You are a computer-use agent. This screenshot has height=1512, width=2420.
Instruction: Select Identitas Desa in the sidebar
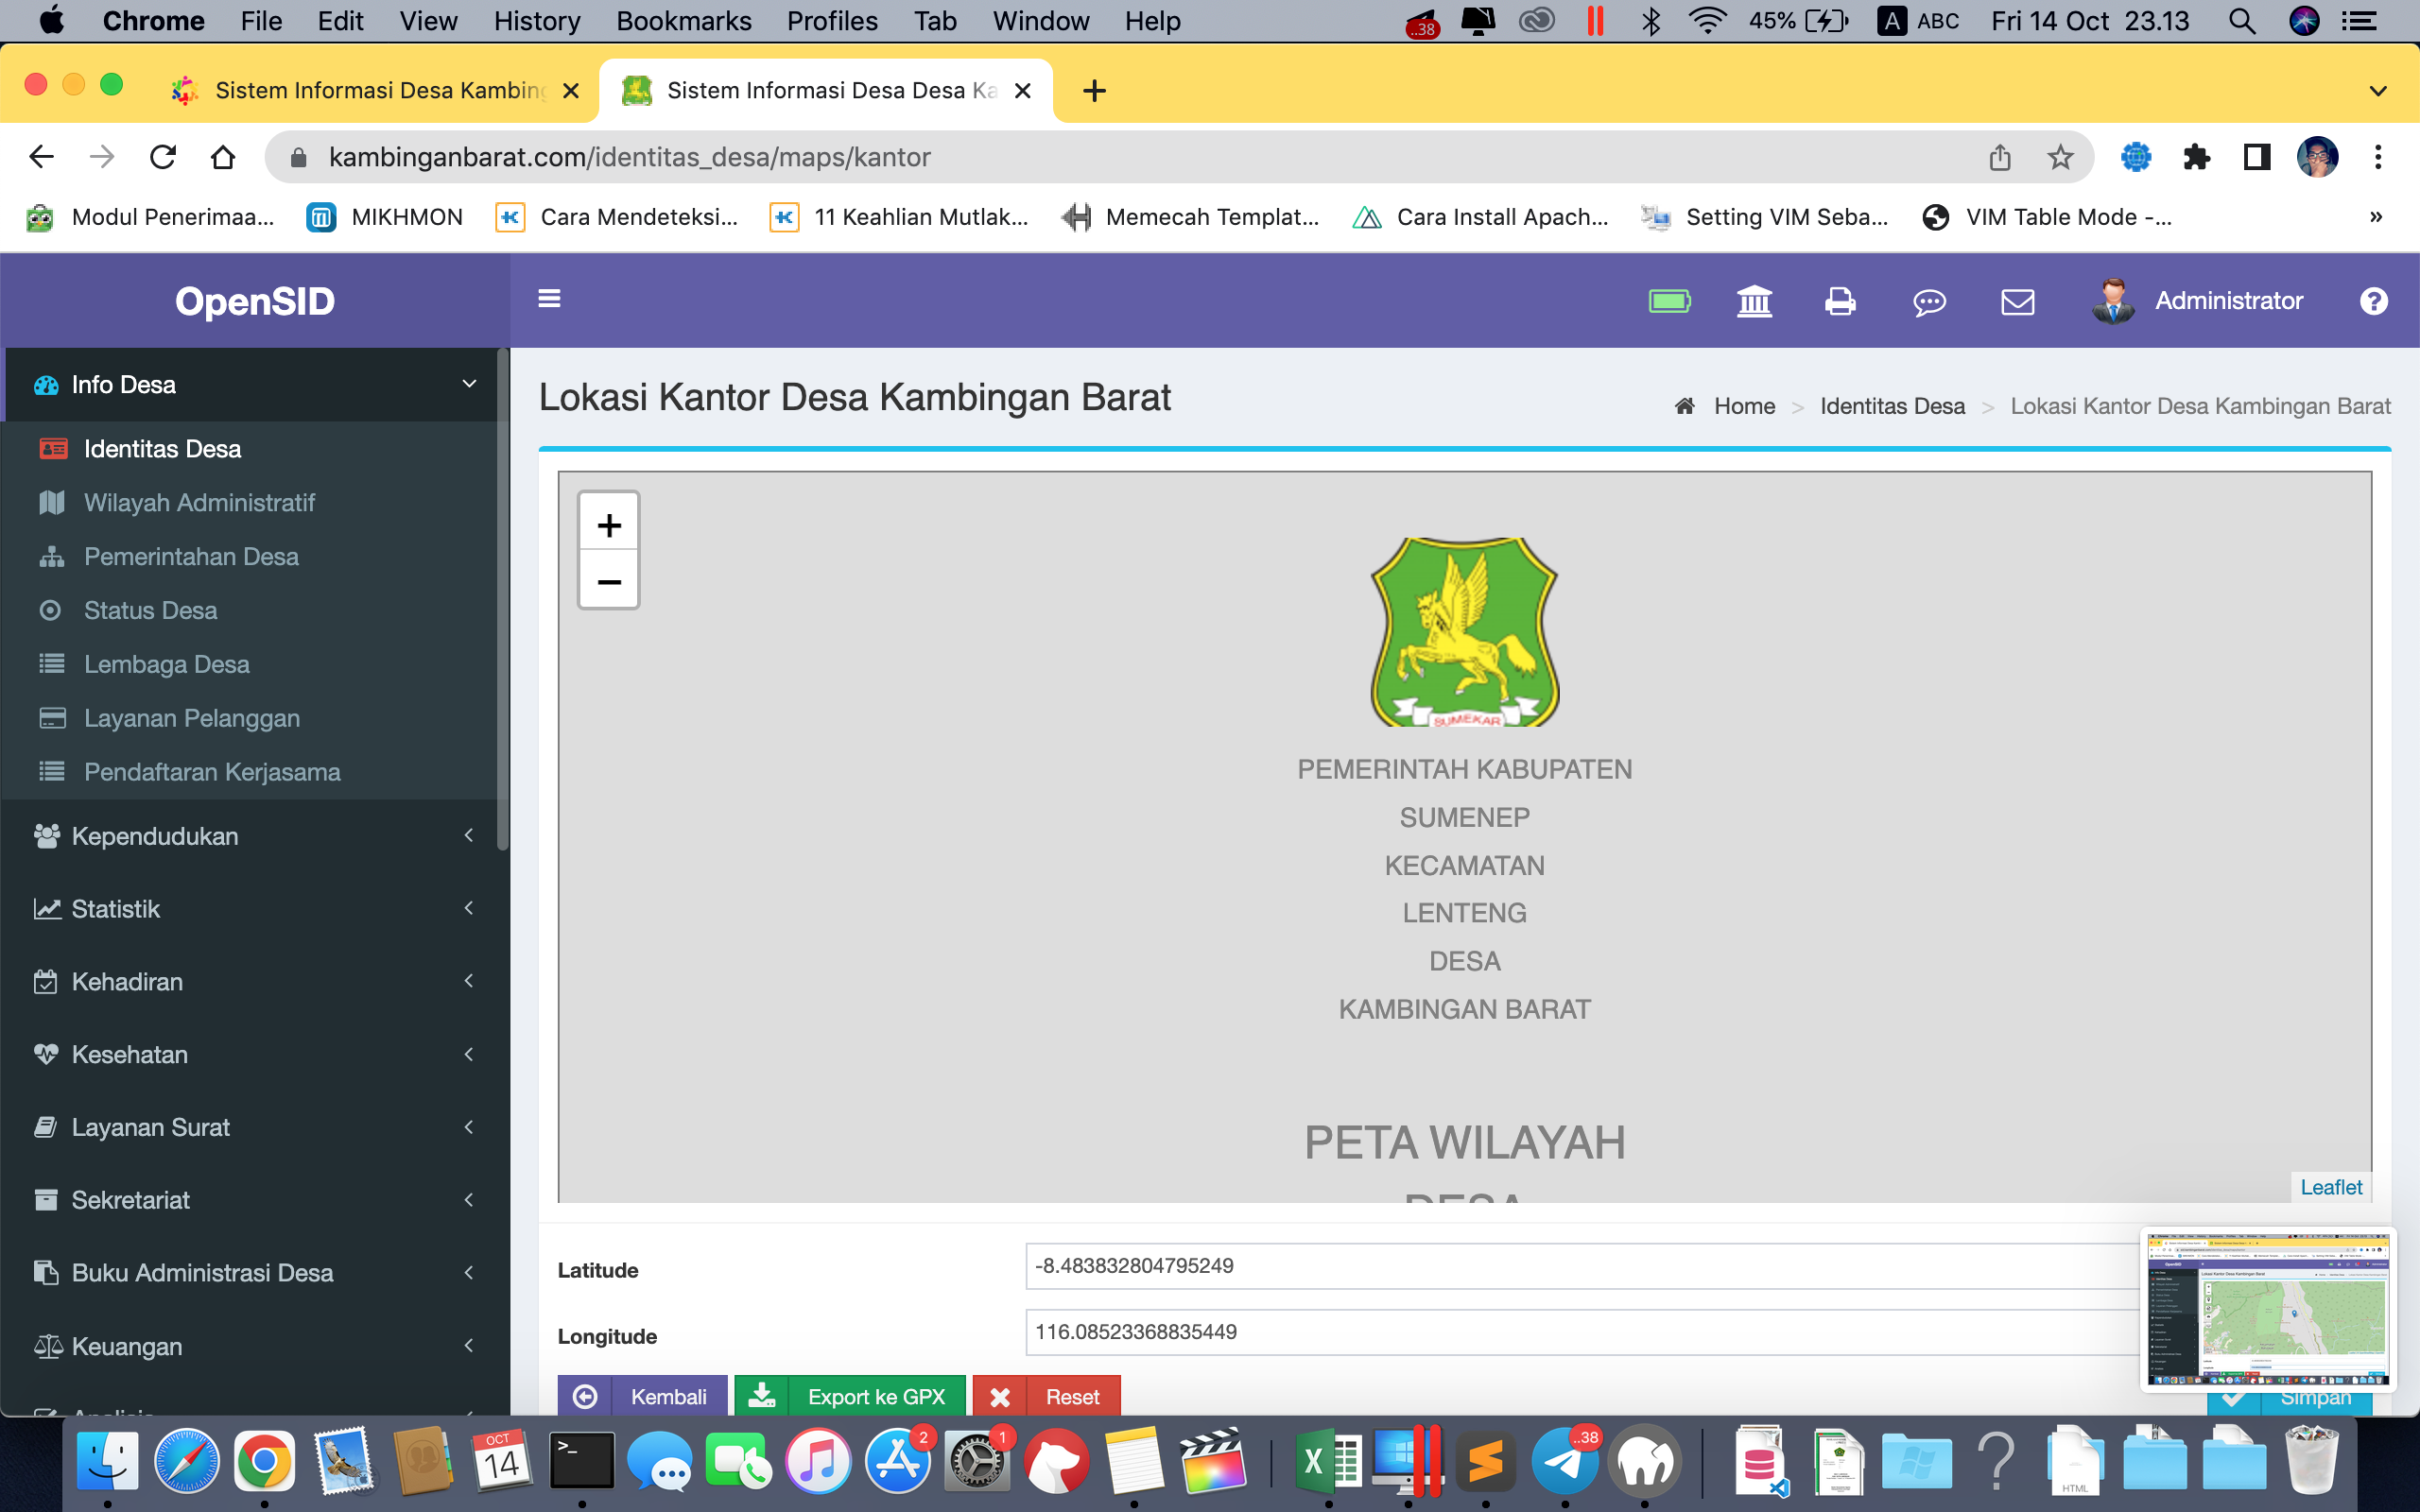(161, 448)
